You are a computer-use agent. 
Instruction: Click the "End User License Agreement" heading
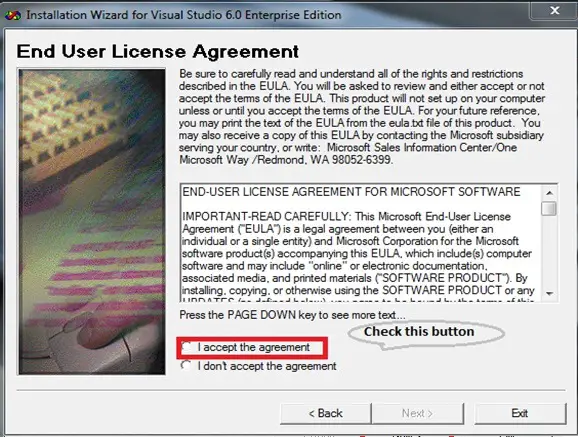tap(157, 52)
